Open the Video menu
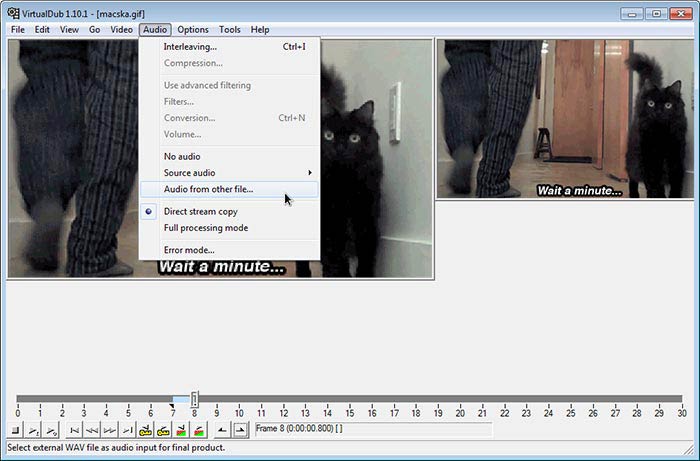The width and height of the screenshot is (700, 461). (x=121, y=30)
